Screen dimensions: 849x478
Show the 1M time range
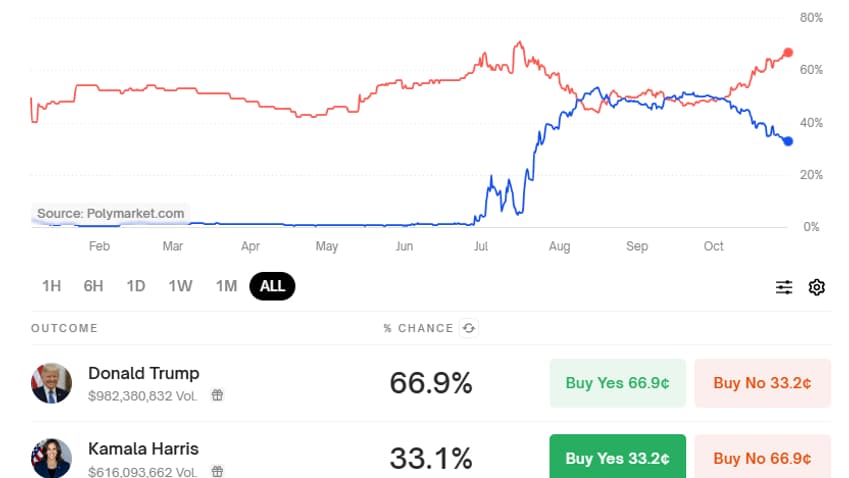pos(226,286)
